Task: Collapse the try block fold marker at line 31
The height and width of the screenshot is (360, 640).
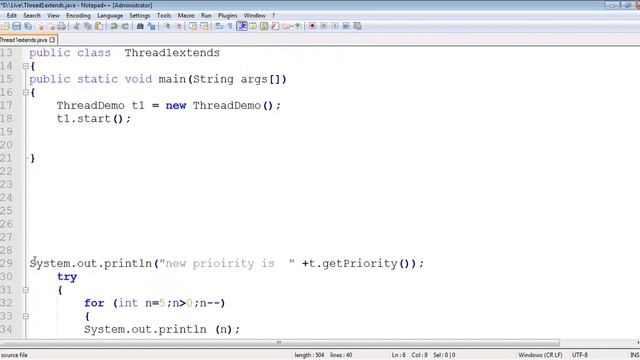Action: pyautogui.click(x=26, y=290)
